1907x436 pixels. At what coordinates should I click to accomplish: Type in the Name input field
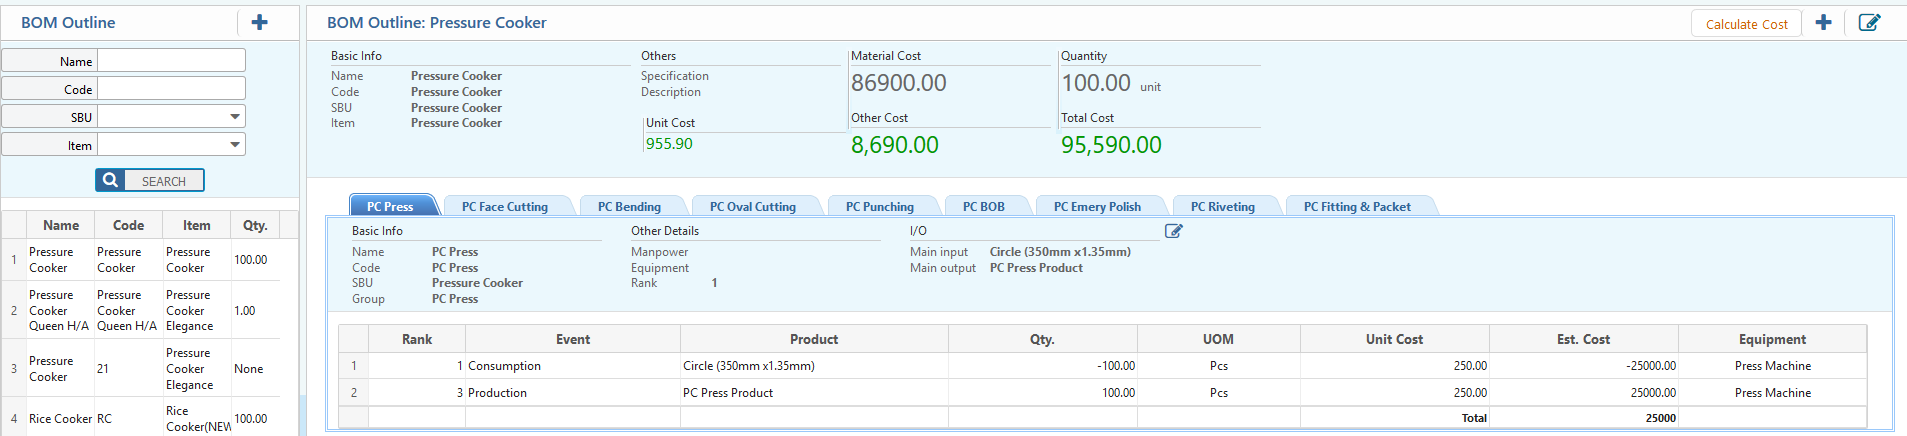click(x=171, y=61)
